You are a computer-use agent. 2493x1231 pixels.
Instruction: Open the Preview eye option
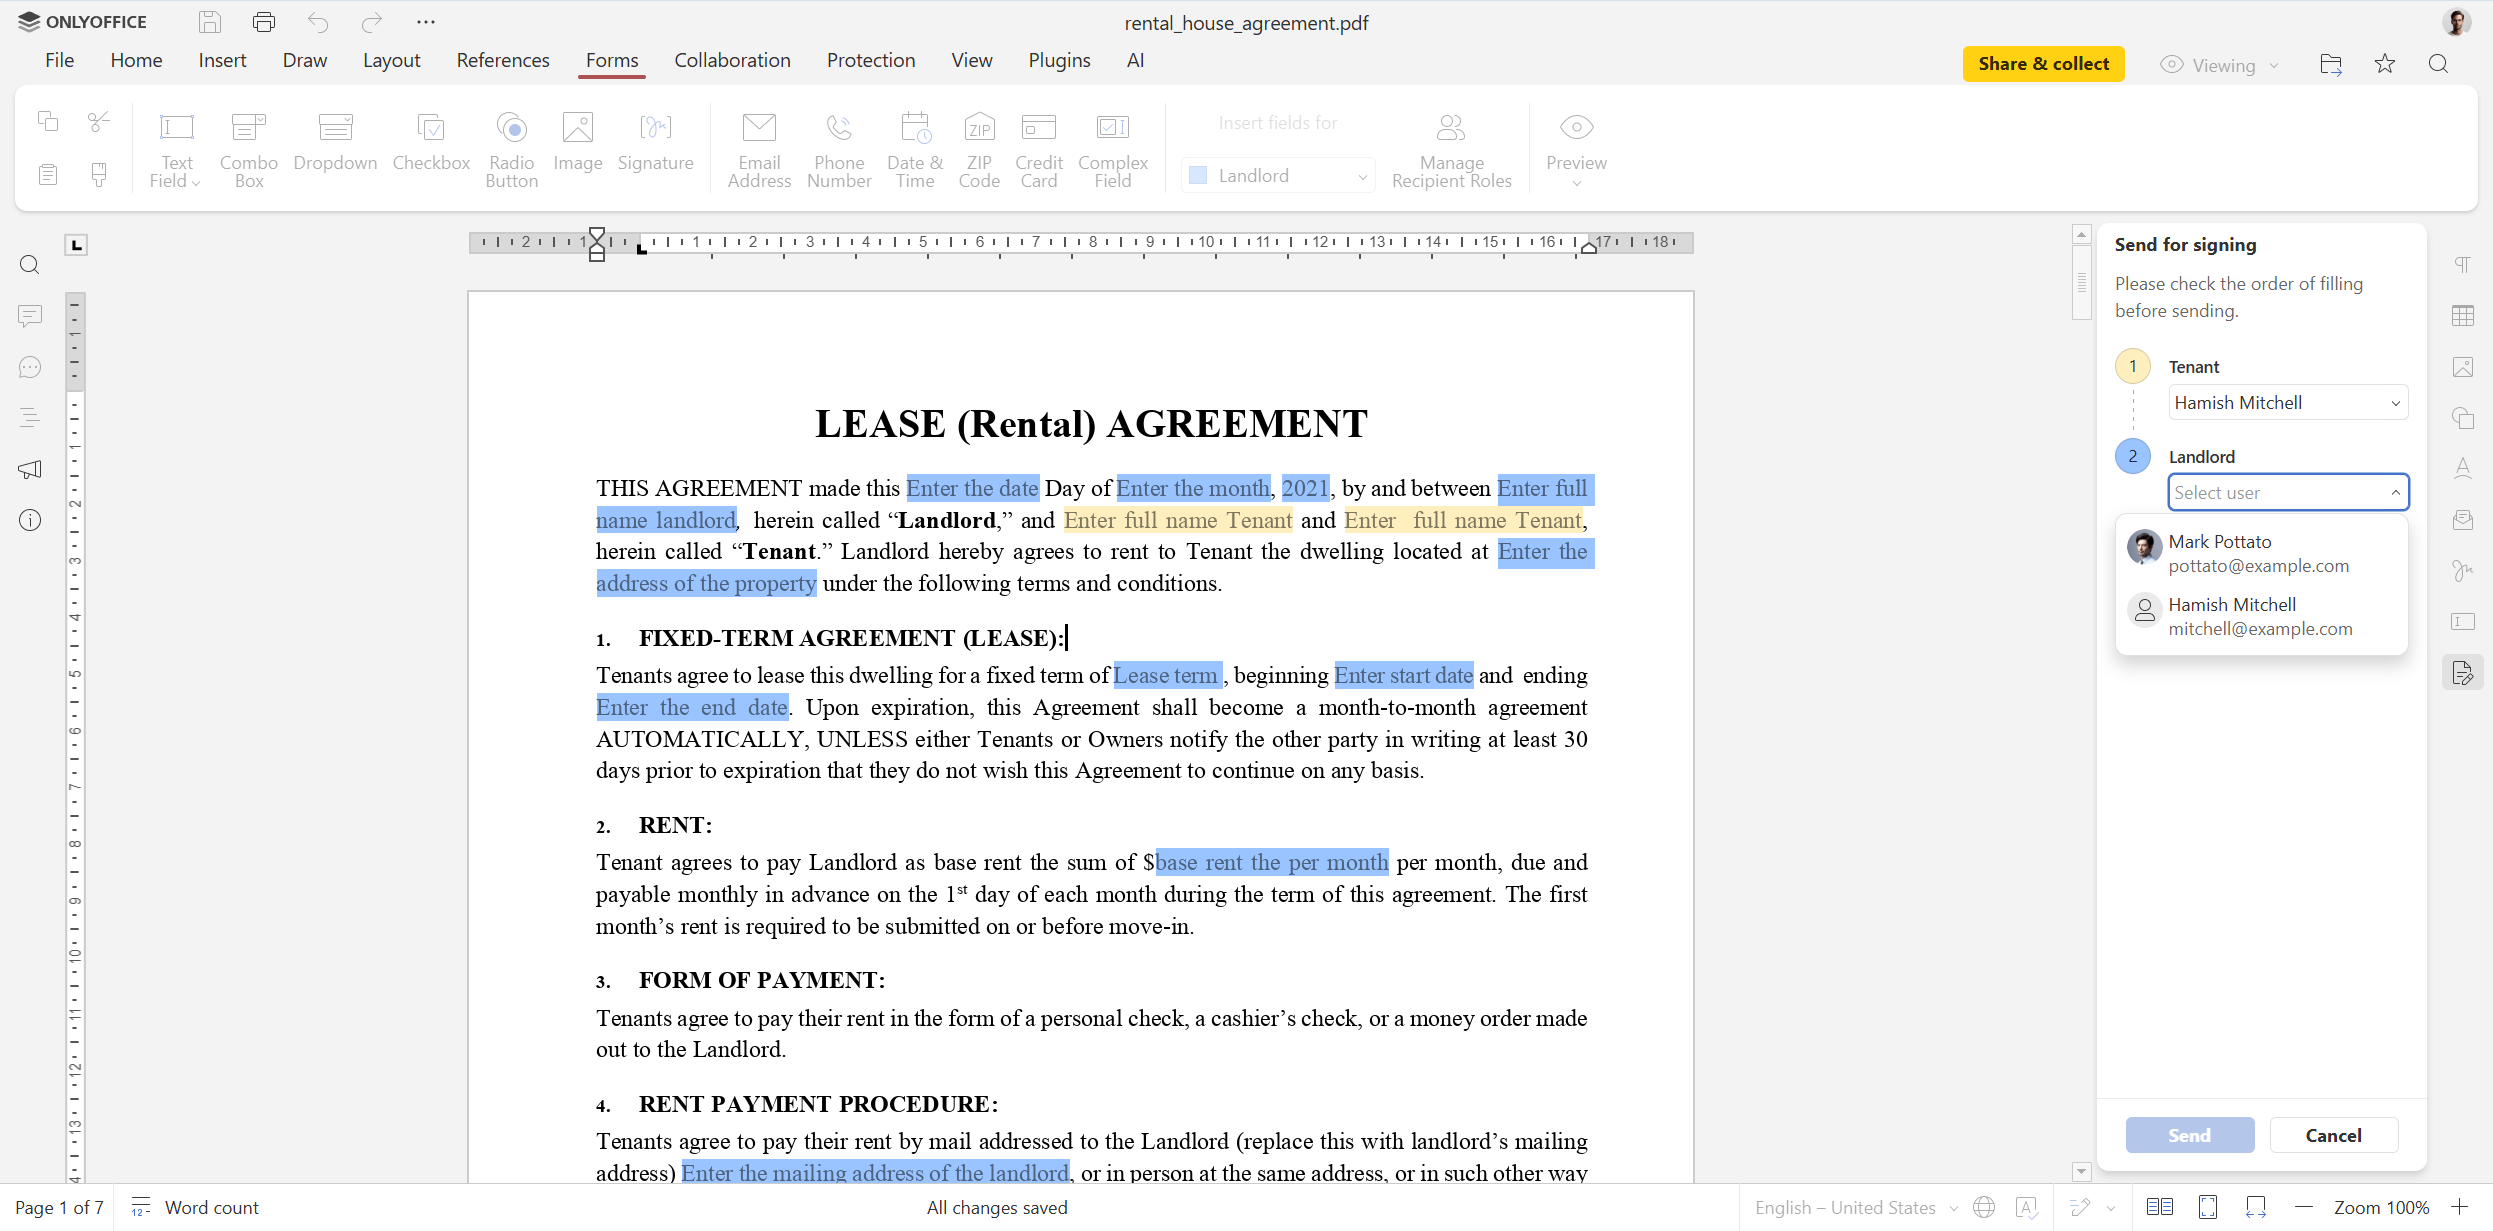(1576, 150)
